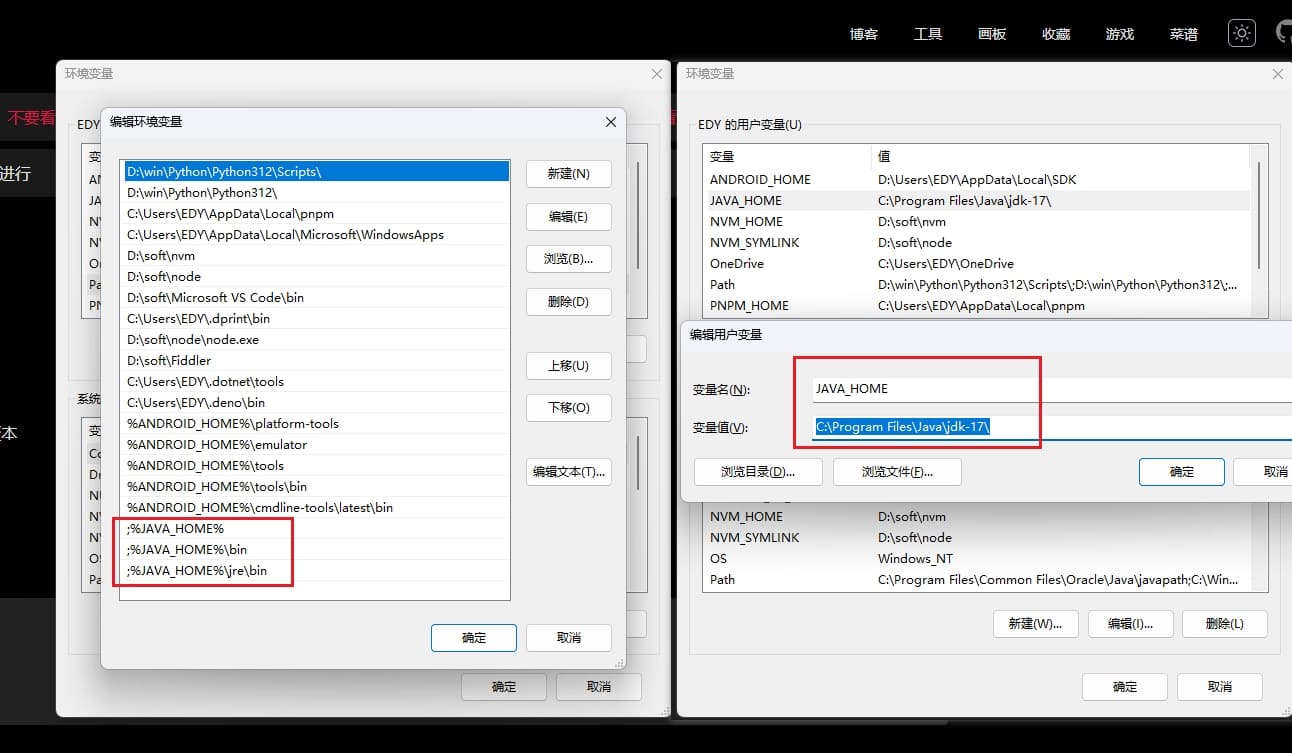The height and width of the screenshot is (753, 1292).
Task: Toggle the light/dark theme sun icon
Action: click(1242, 33)
